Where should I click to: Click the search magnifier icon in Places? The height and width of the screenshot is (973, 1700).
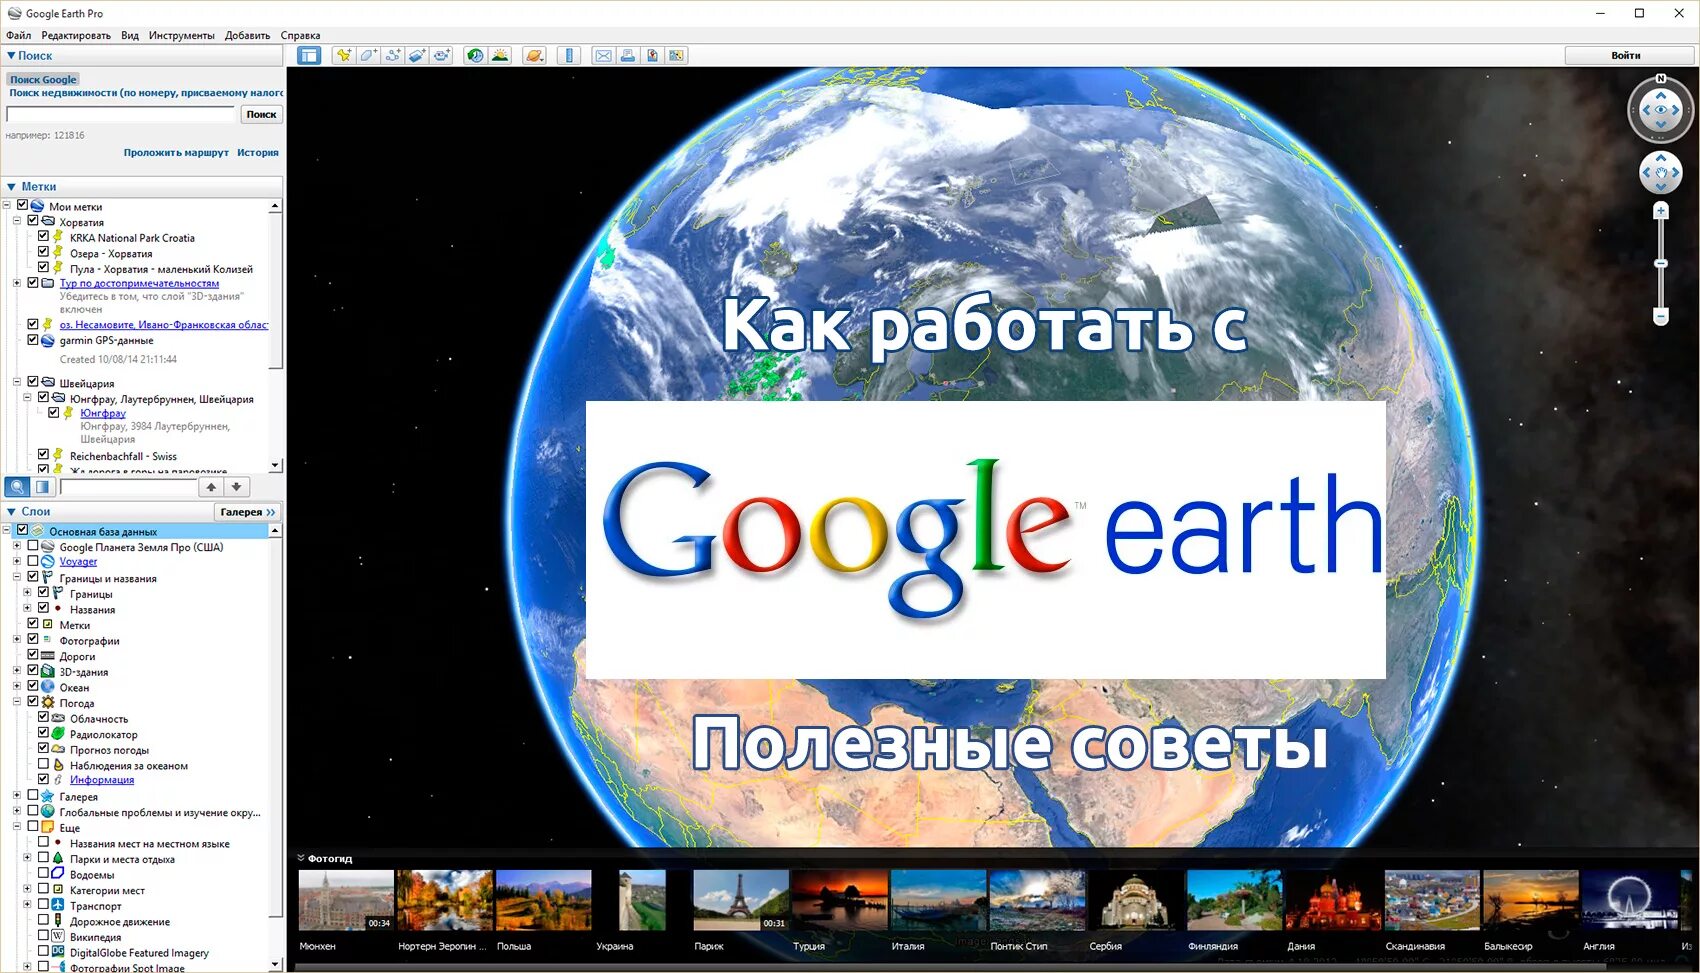pyautogui.click(x=17, y=487)
